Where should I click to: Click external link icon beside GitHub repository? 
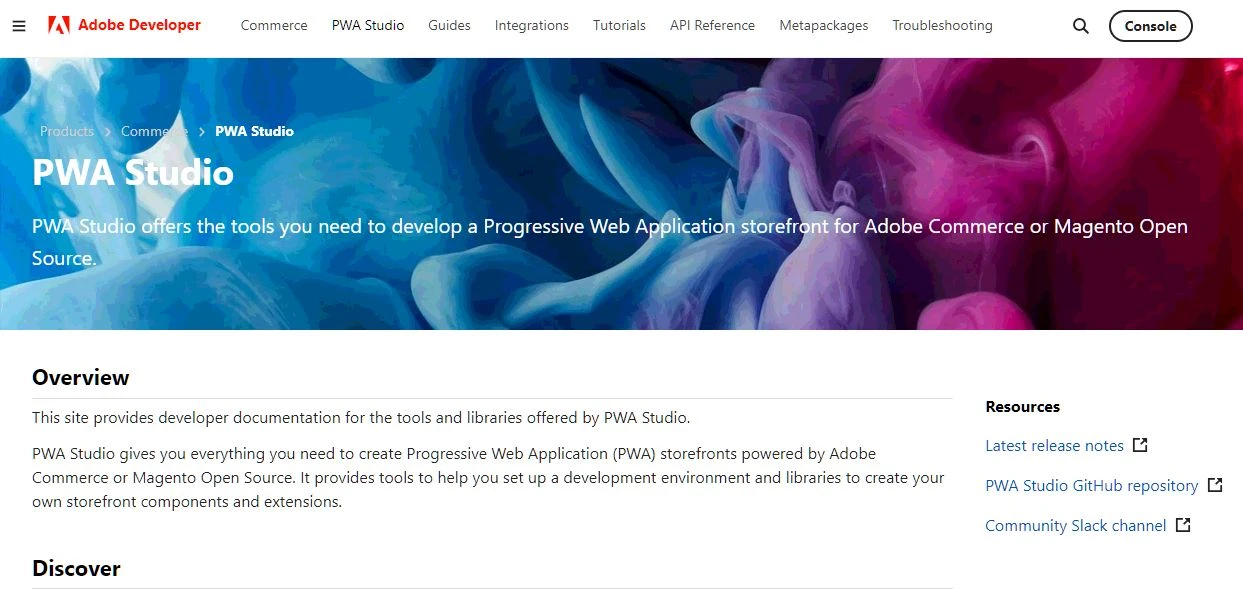(1215, 485)
